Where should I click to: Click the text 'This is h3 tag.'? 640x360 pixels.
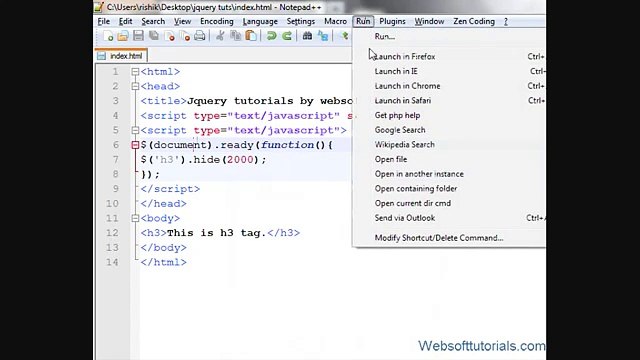216,233
